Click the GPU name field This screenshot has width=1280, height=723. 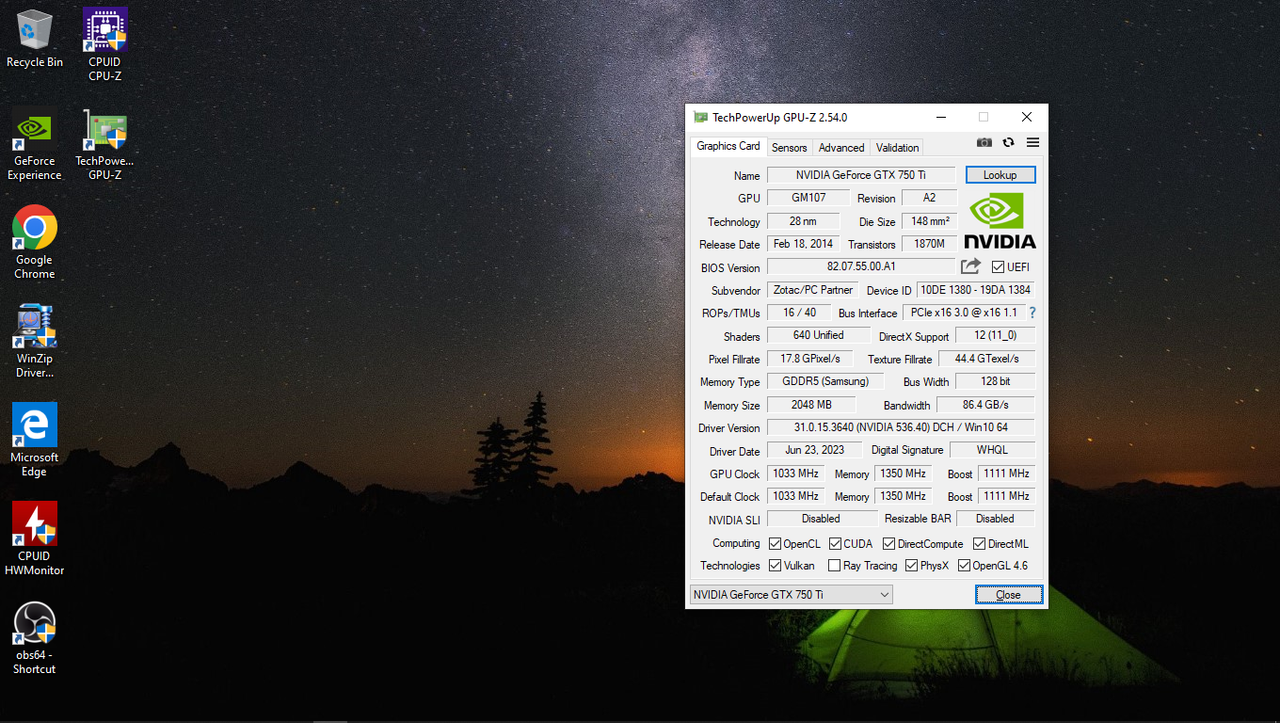(861, 175)
